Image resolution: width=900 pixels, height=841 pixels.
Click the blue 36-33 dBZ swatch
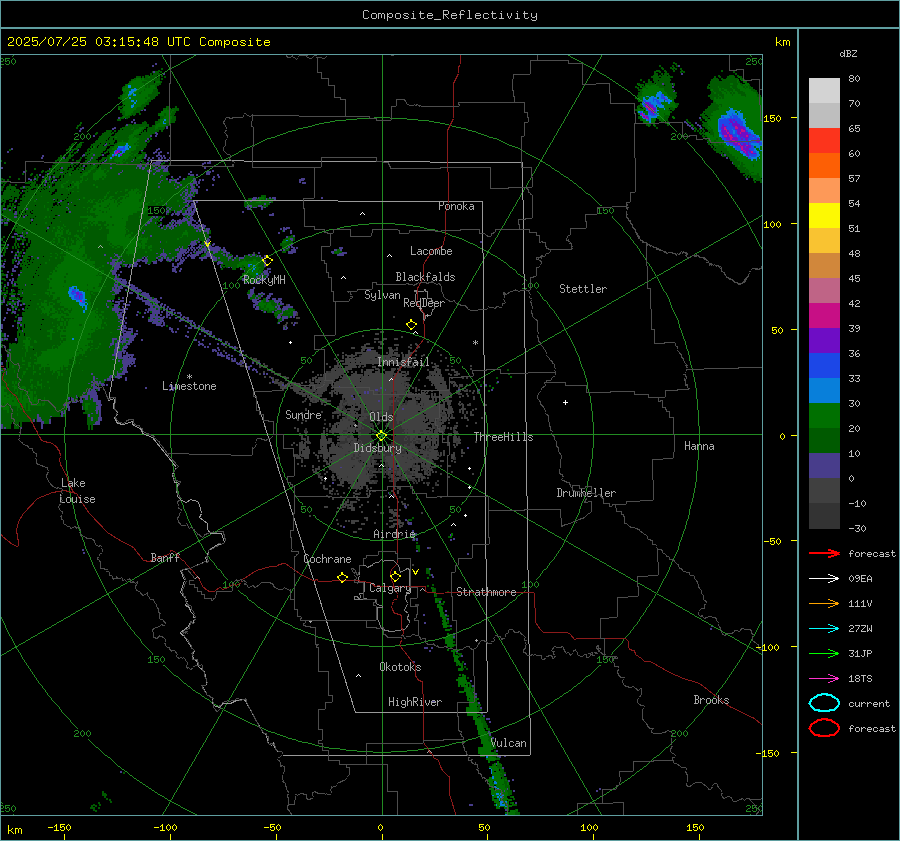click(x=824, y=365)
